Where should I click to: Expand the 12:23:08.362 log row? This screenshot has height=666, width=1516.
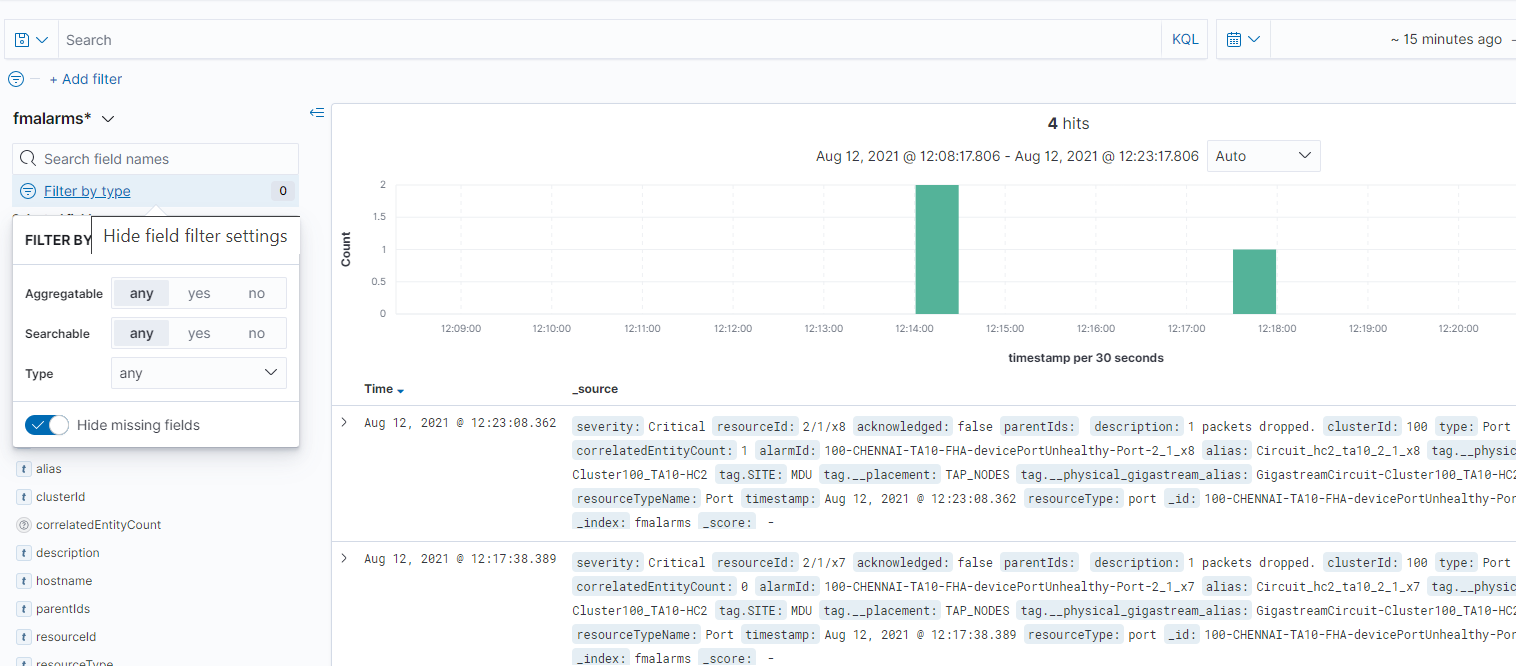point(344,423)
